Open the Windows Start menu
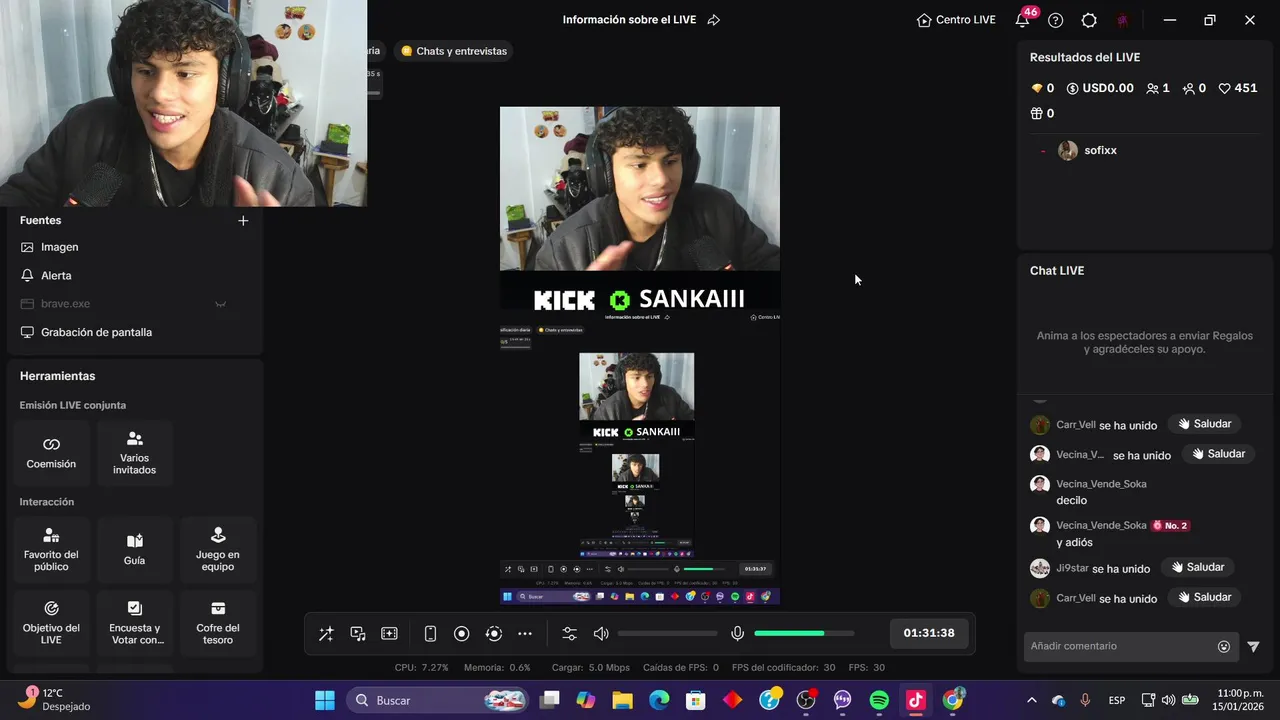This screenshot has height=720, width=1280. pyautogui.click(x=325, y=700)
